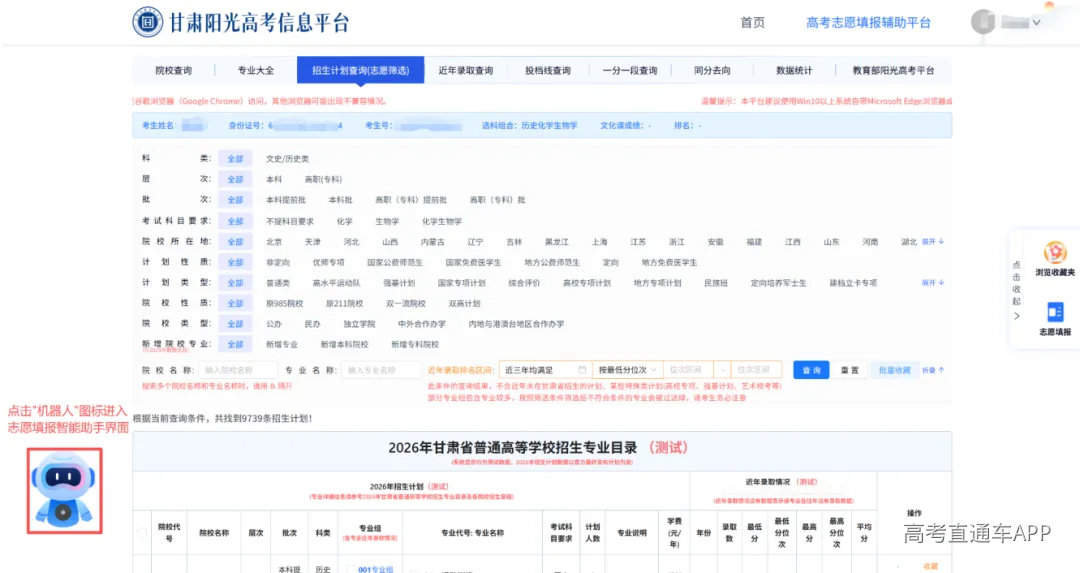Filter by 双一流院校

click(x=405, y=303)
